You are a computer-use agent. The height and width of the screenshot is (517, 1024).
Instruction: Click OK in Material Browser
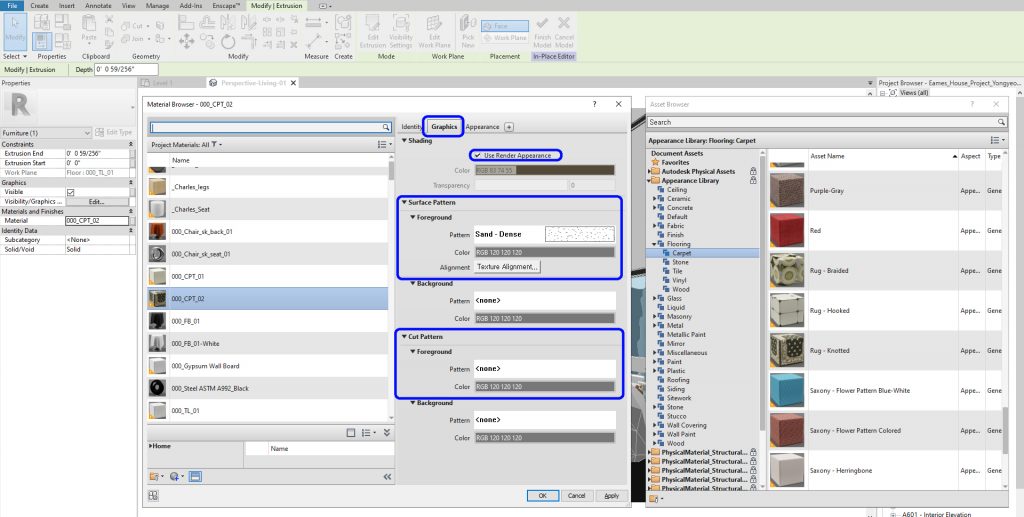point(542,495)
